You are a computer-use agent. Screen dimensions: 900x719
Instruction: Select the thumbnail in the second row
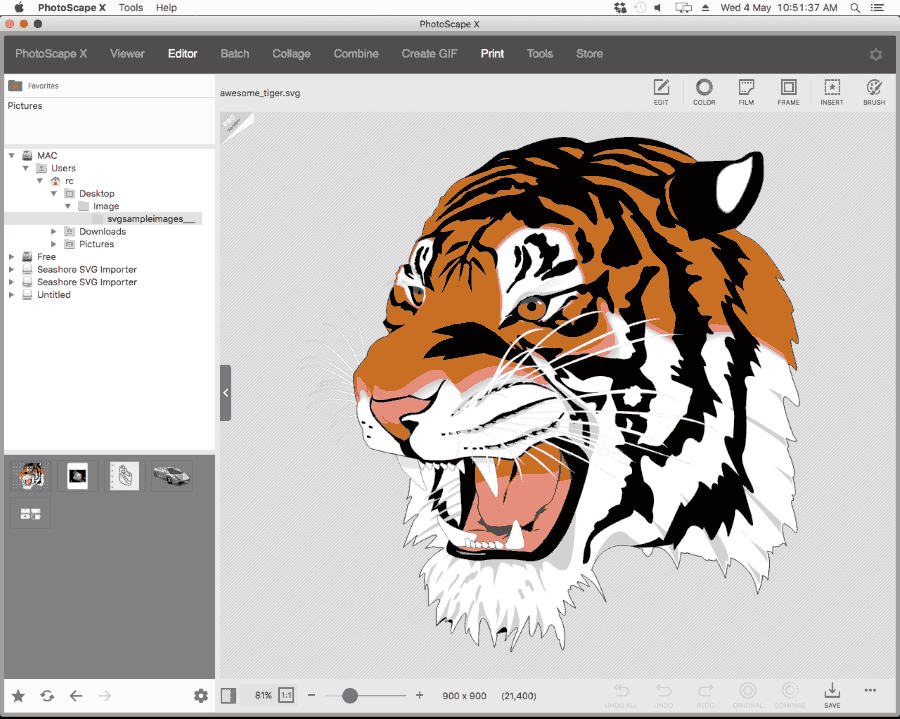[30, 514]
